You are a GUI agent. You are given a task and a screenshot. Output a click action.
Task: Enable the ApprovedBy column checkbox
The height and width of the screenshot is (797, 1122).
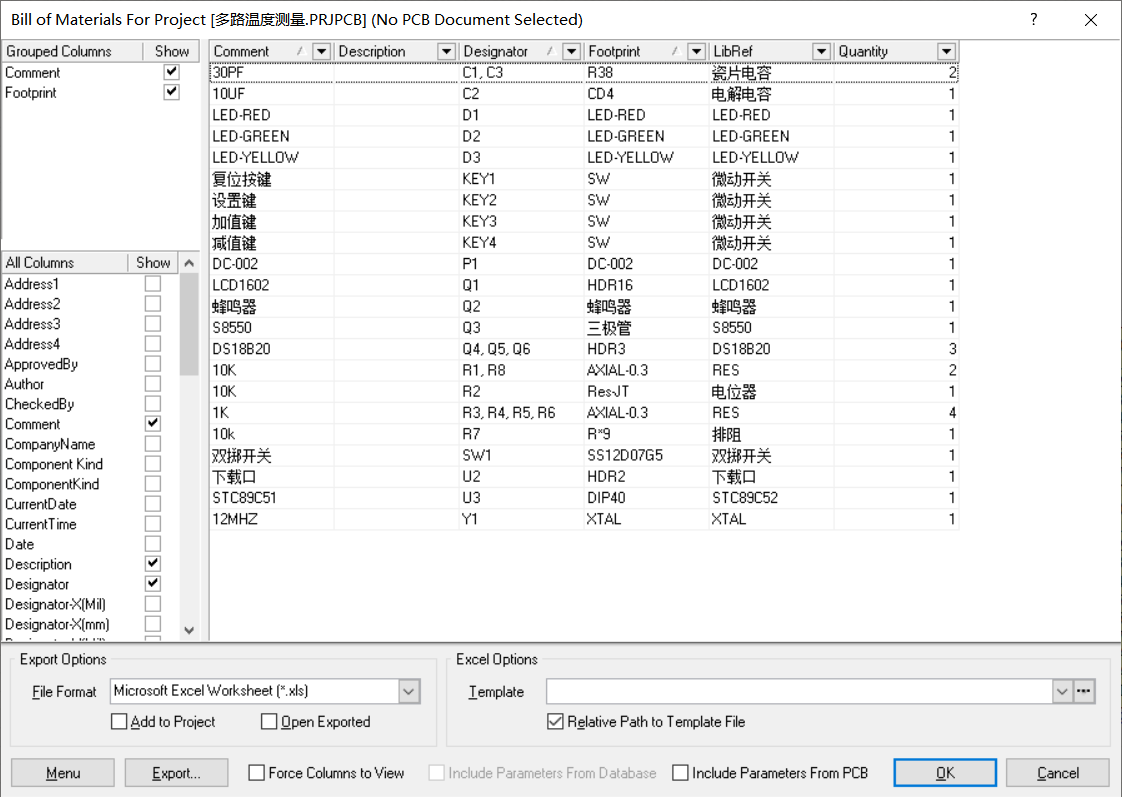click(152, 363)
